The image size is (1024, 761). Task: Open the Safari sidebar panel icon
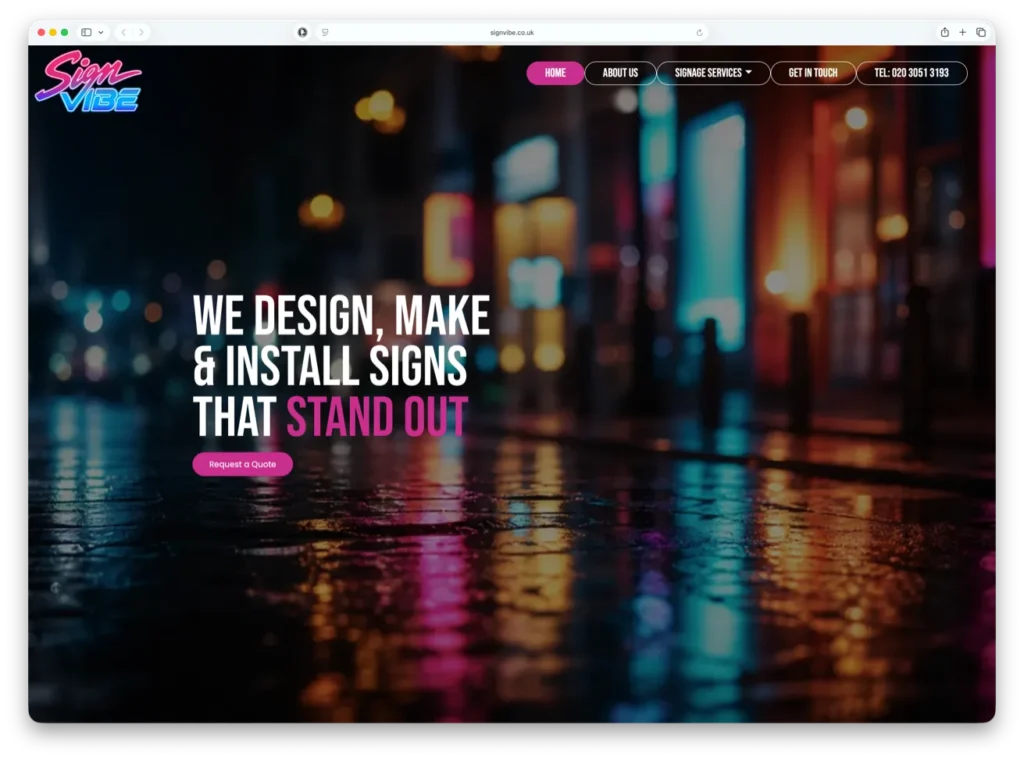[86, 32]
